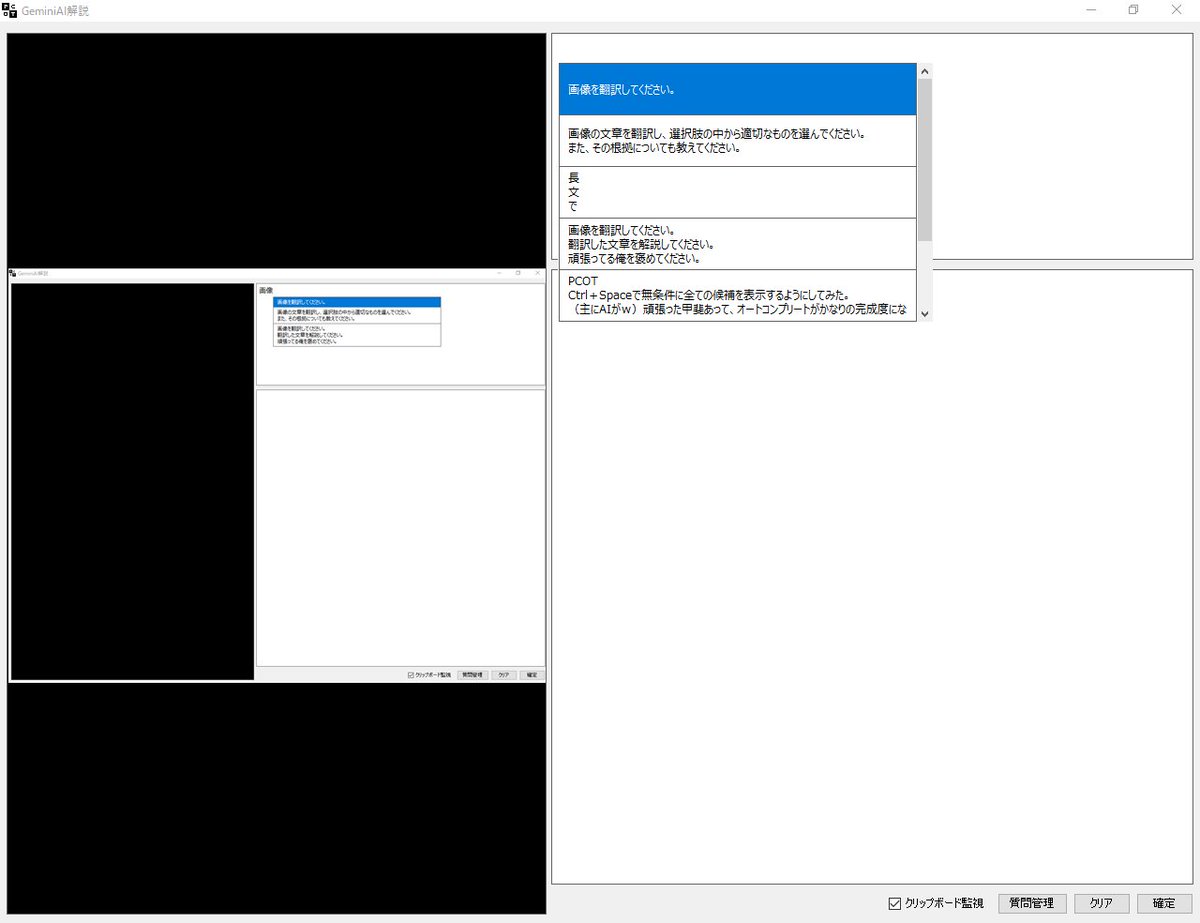Click the GeminiAI解説 app icon in title bar

[11, 10]
